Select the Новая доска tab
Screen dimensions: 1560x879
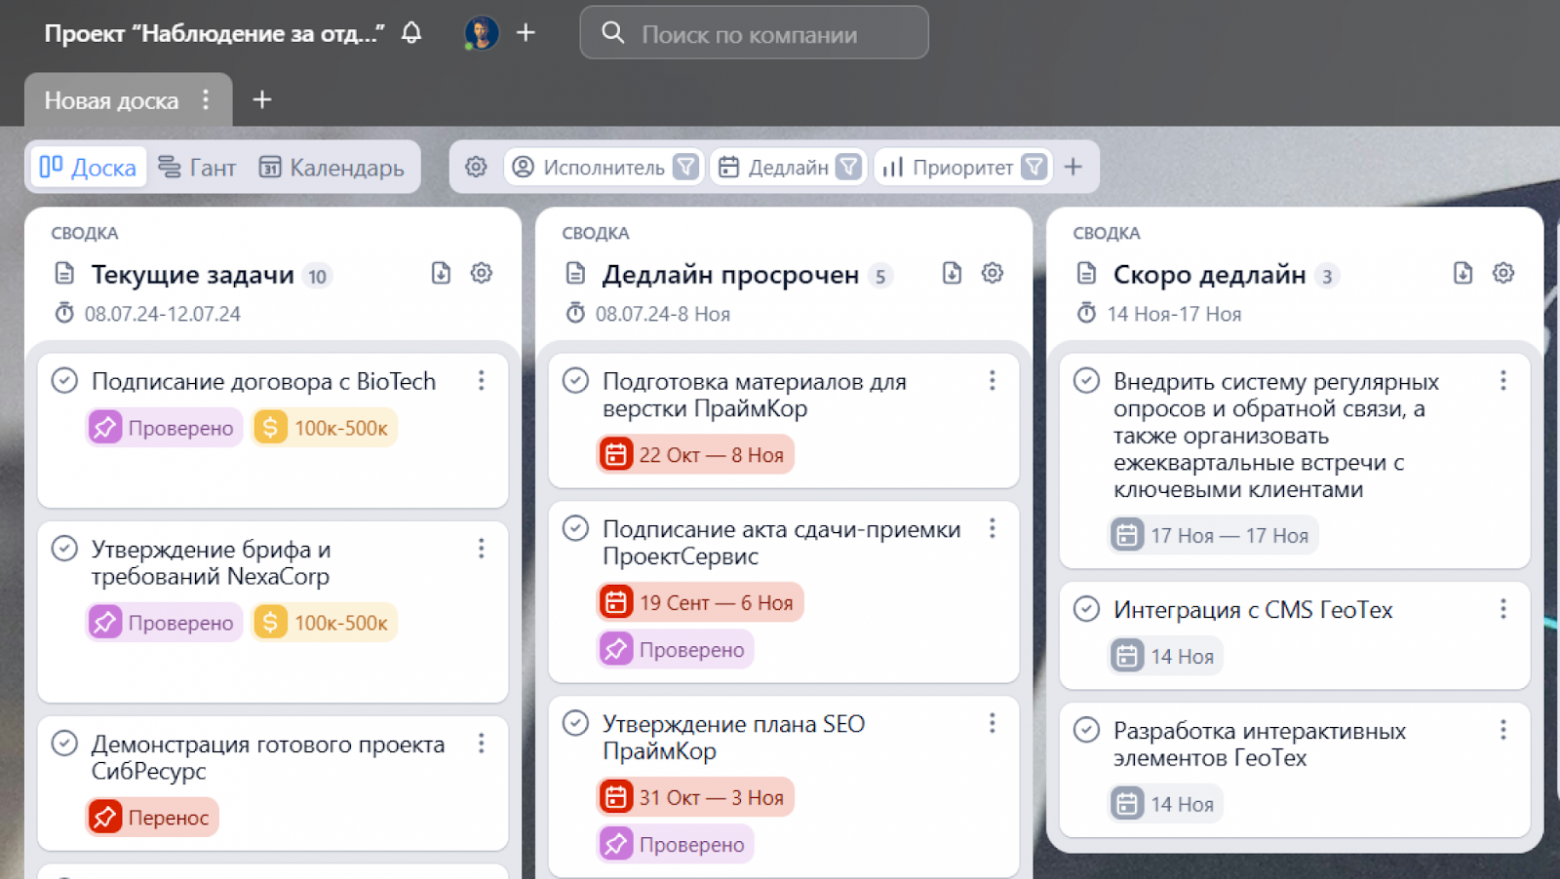(x=109, y=100)
